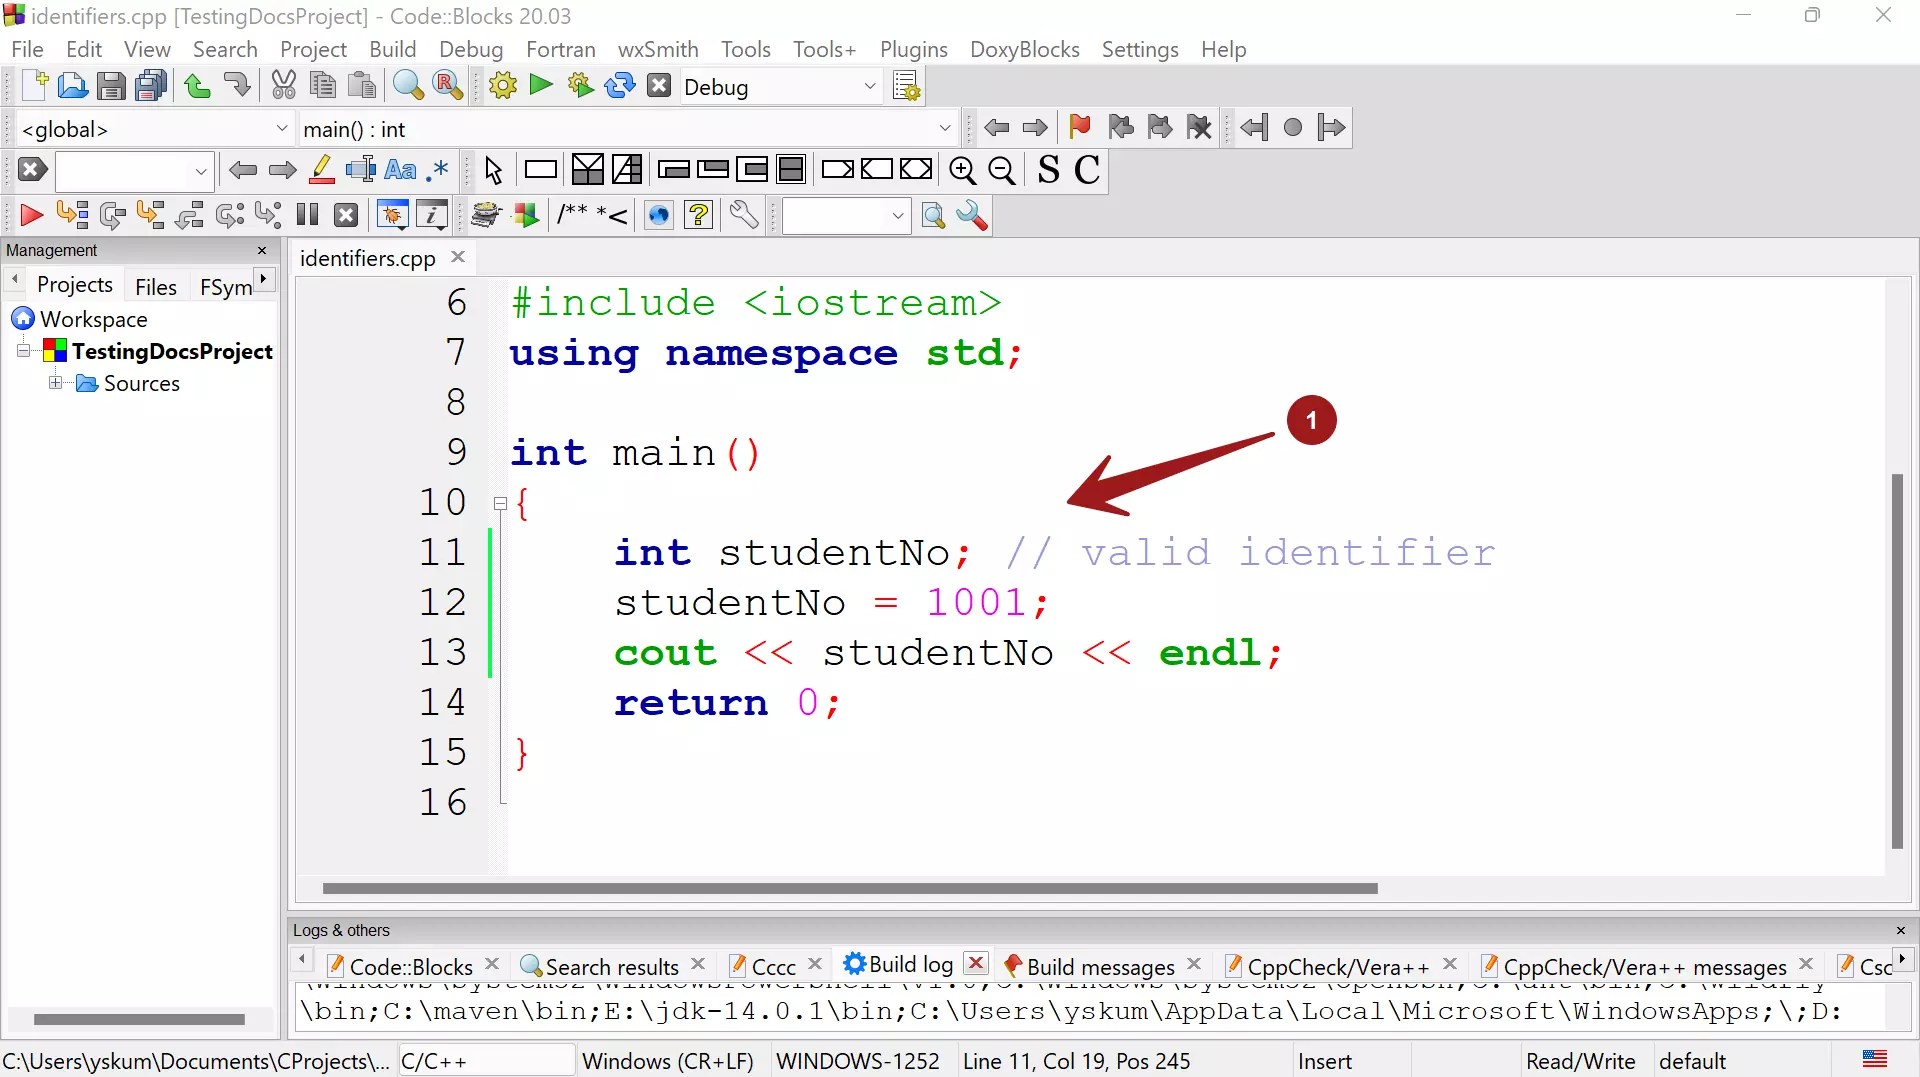Viewport: 1920px width, 1077px height.
Task: Toggle search result highlighting with the pencil icon
Action: [x=321, y=170]
